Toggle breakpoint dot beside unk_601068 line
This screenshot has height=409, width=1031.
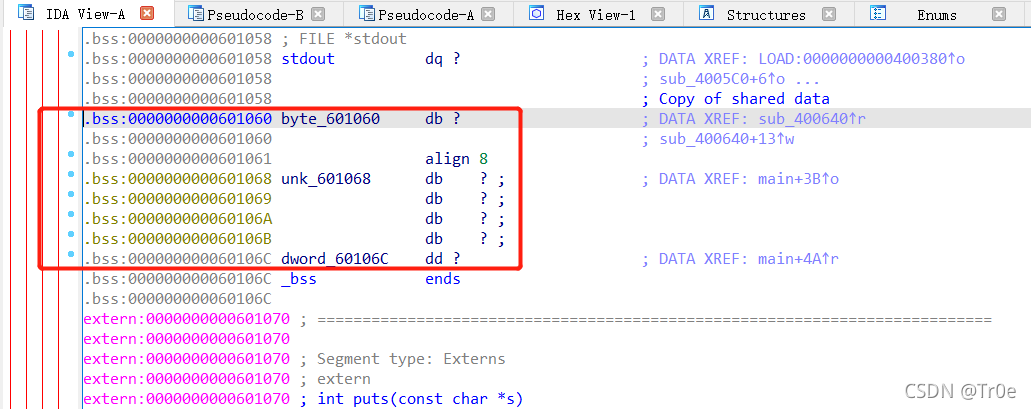pos(71,175)
